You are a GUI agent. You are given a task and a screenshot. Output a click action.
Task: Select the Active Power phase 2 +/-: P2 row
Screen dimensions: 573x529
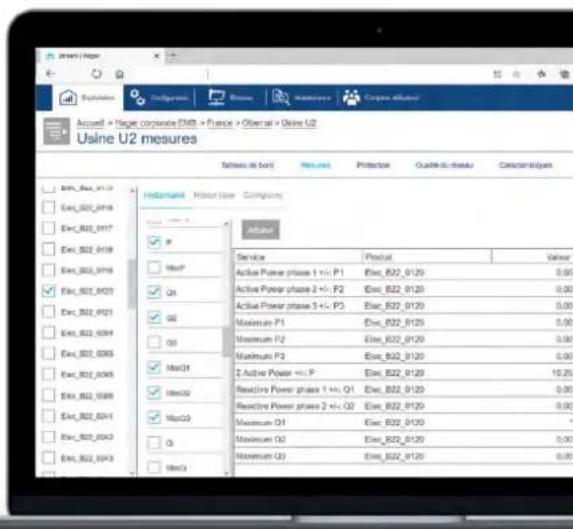[x=403, y=289]
